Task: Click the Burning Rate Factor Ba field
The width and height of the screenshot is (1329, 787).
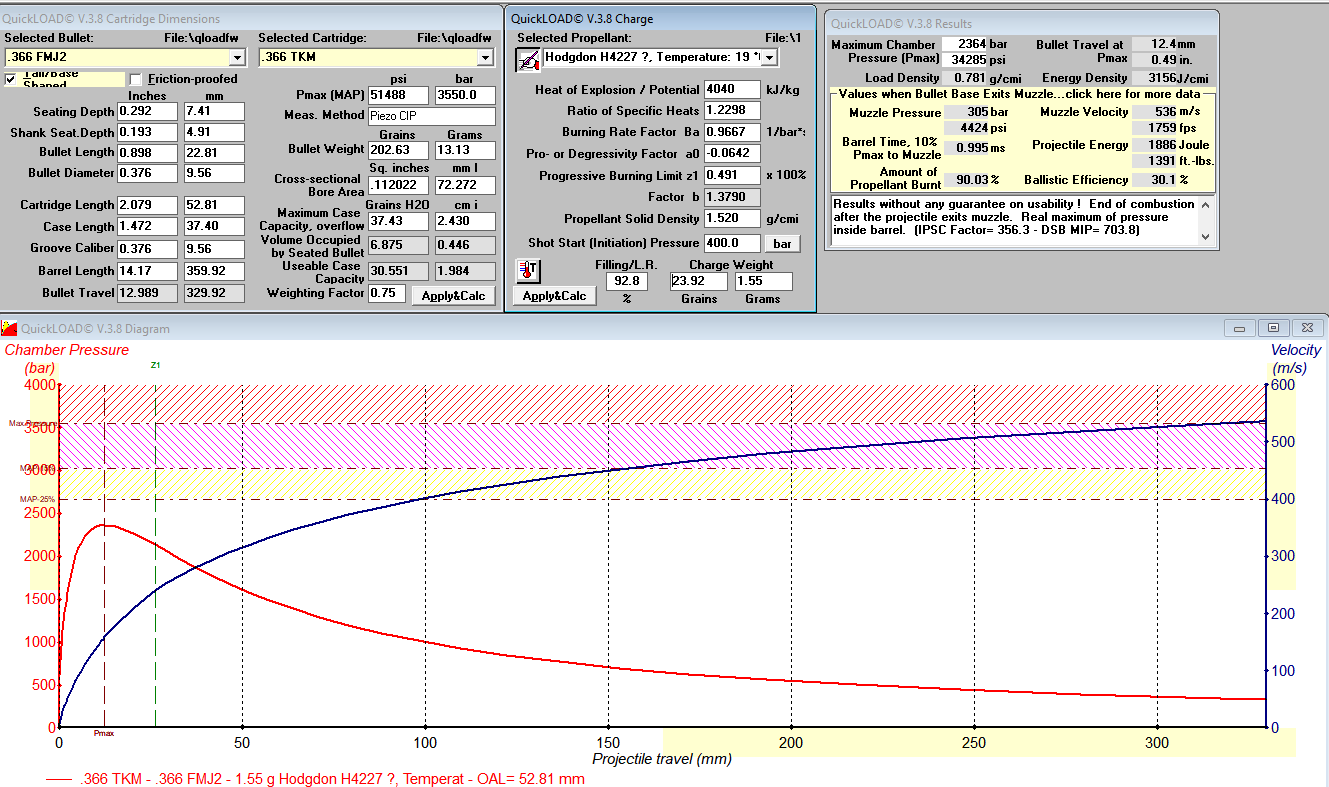Action: click(x=732, y=132)
